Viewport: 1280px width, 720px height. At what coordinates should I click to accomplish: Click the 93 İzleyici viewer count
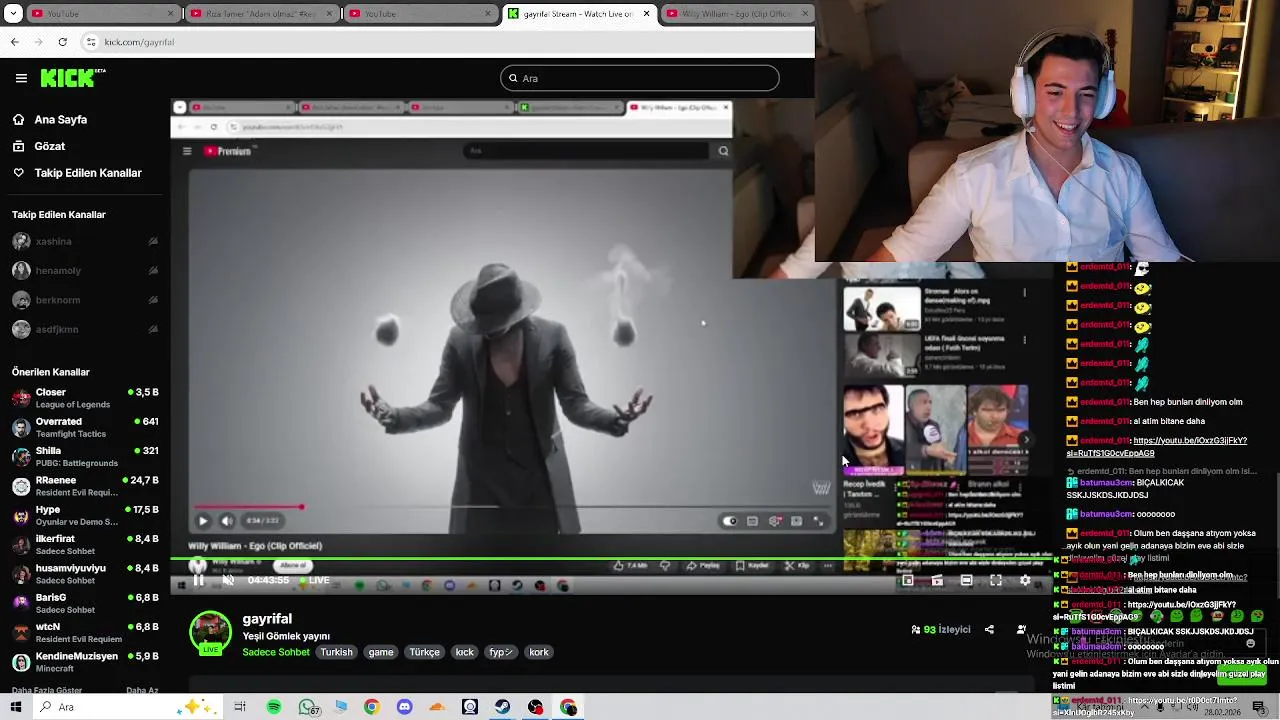click(x=941, y=630)
